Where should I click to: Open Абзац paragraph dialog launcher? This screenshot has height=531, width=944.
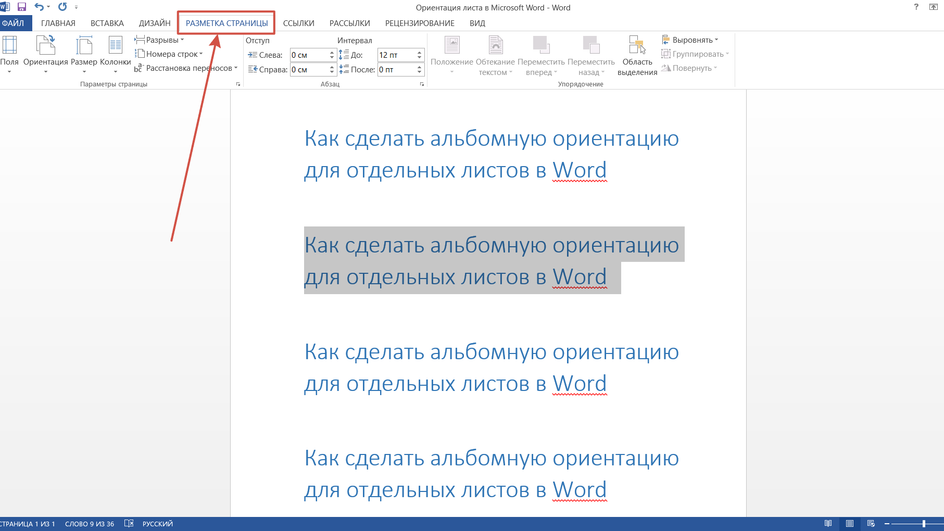click(421, 84)
